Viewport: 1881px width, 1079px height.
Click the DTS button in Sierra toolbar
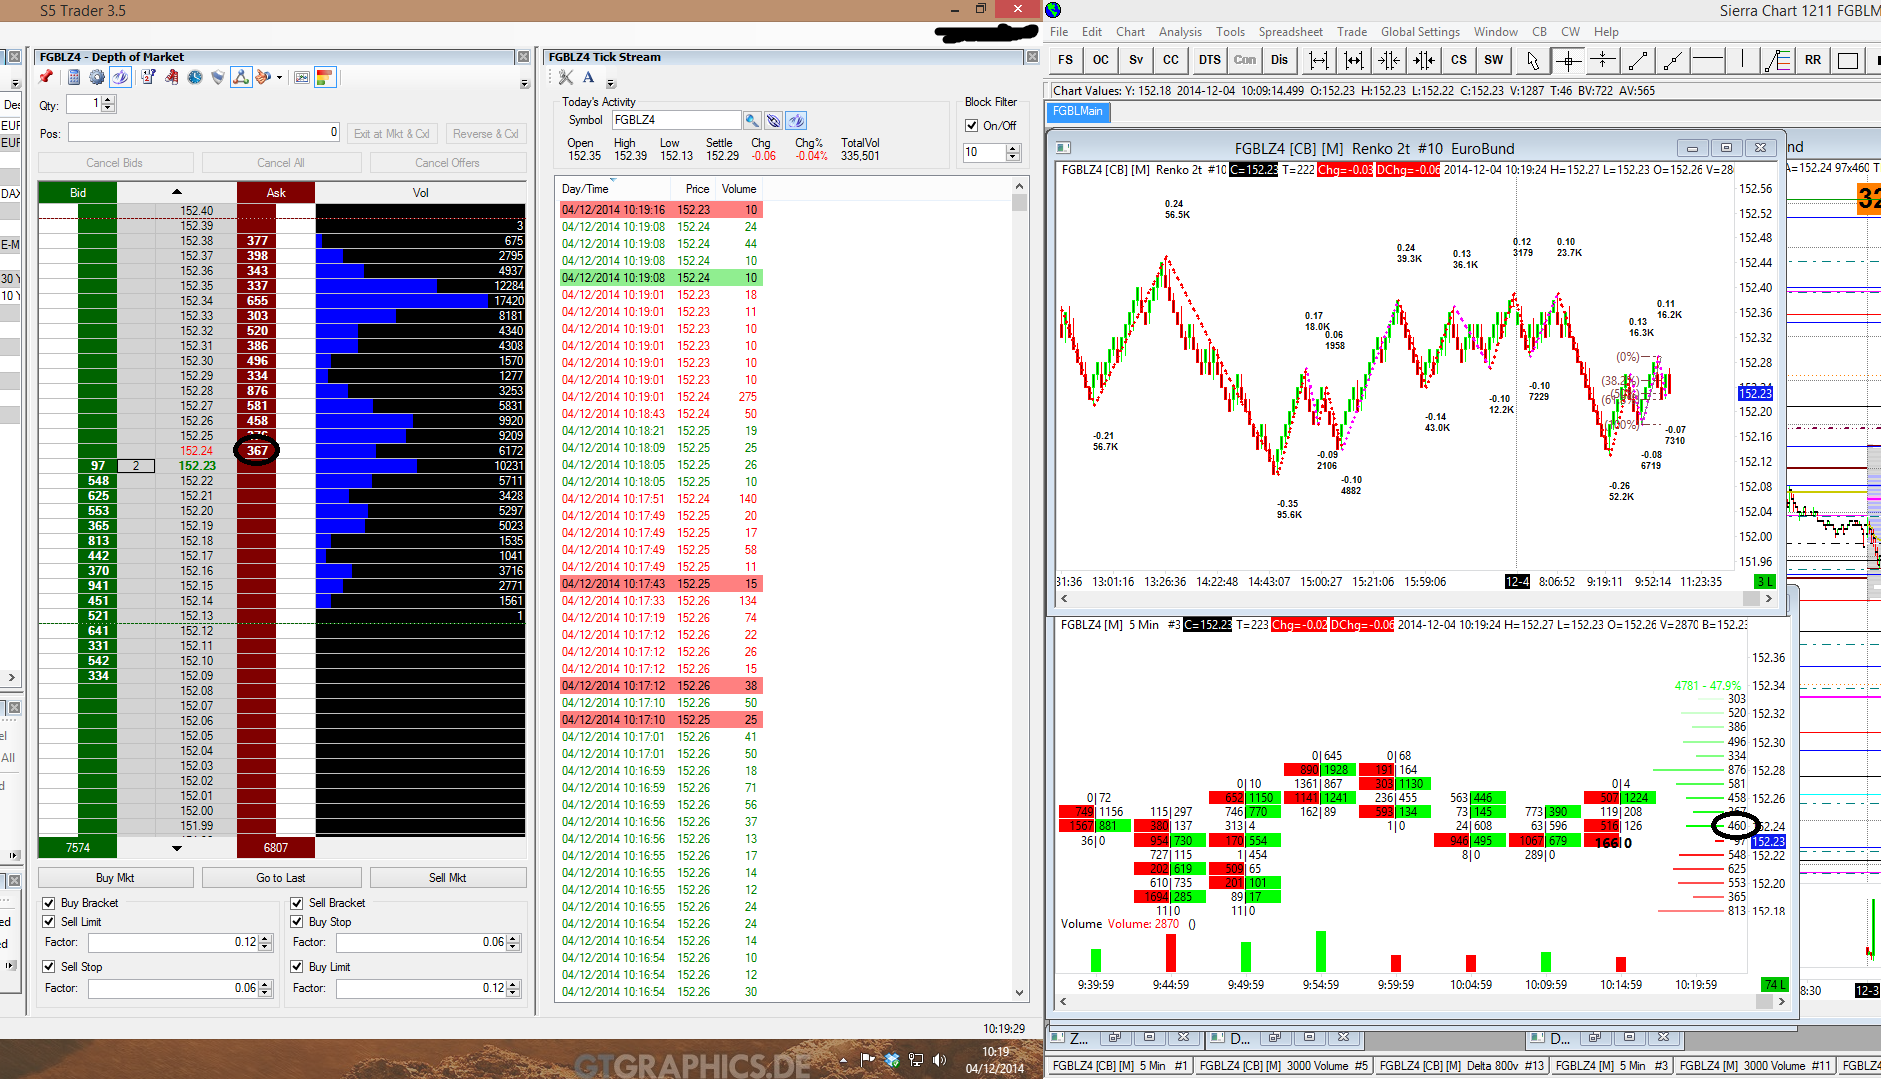1210,60
